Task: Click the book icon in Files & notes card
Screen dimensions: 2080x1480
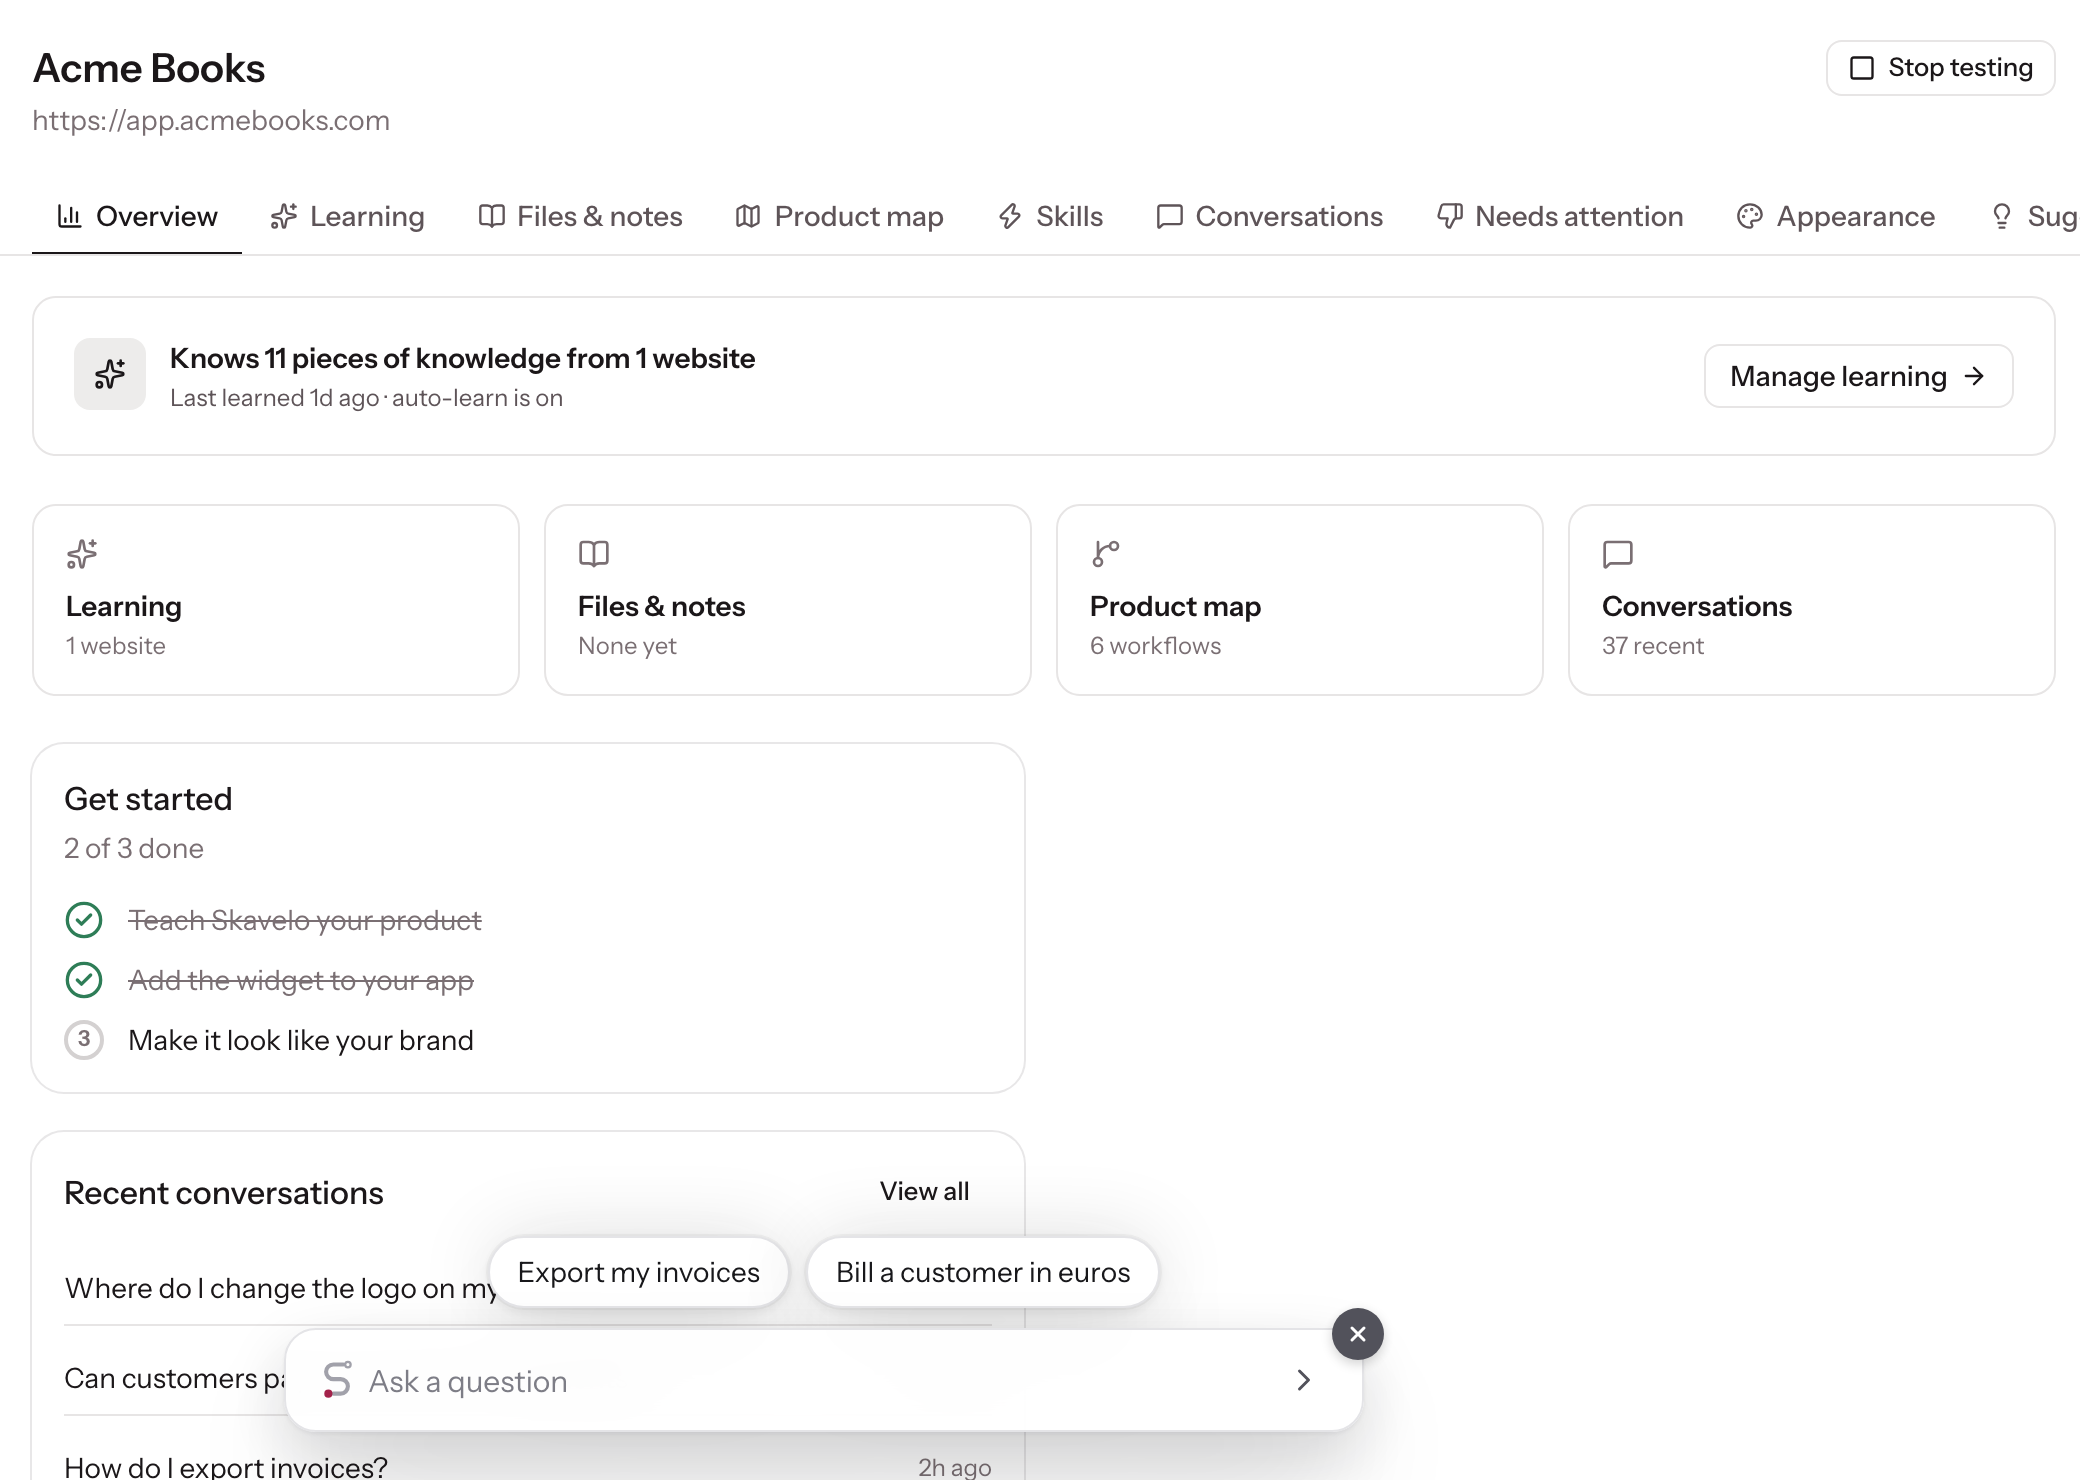Action: [594, 554]
